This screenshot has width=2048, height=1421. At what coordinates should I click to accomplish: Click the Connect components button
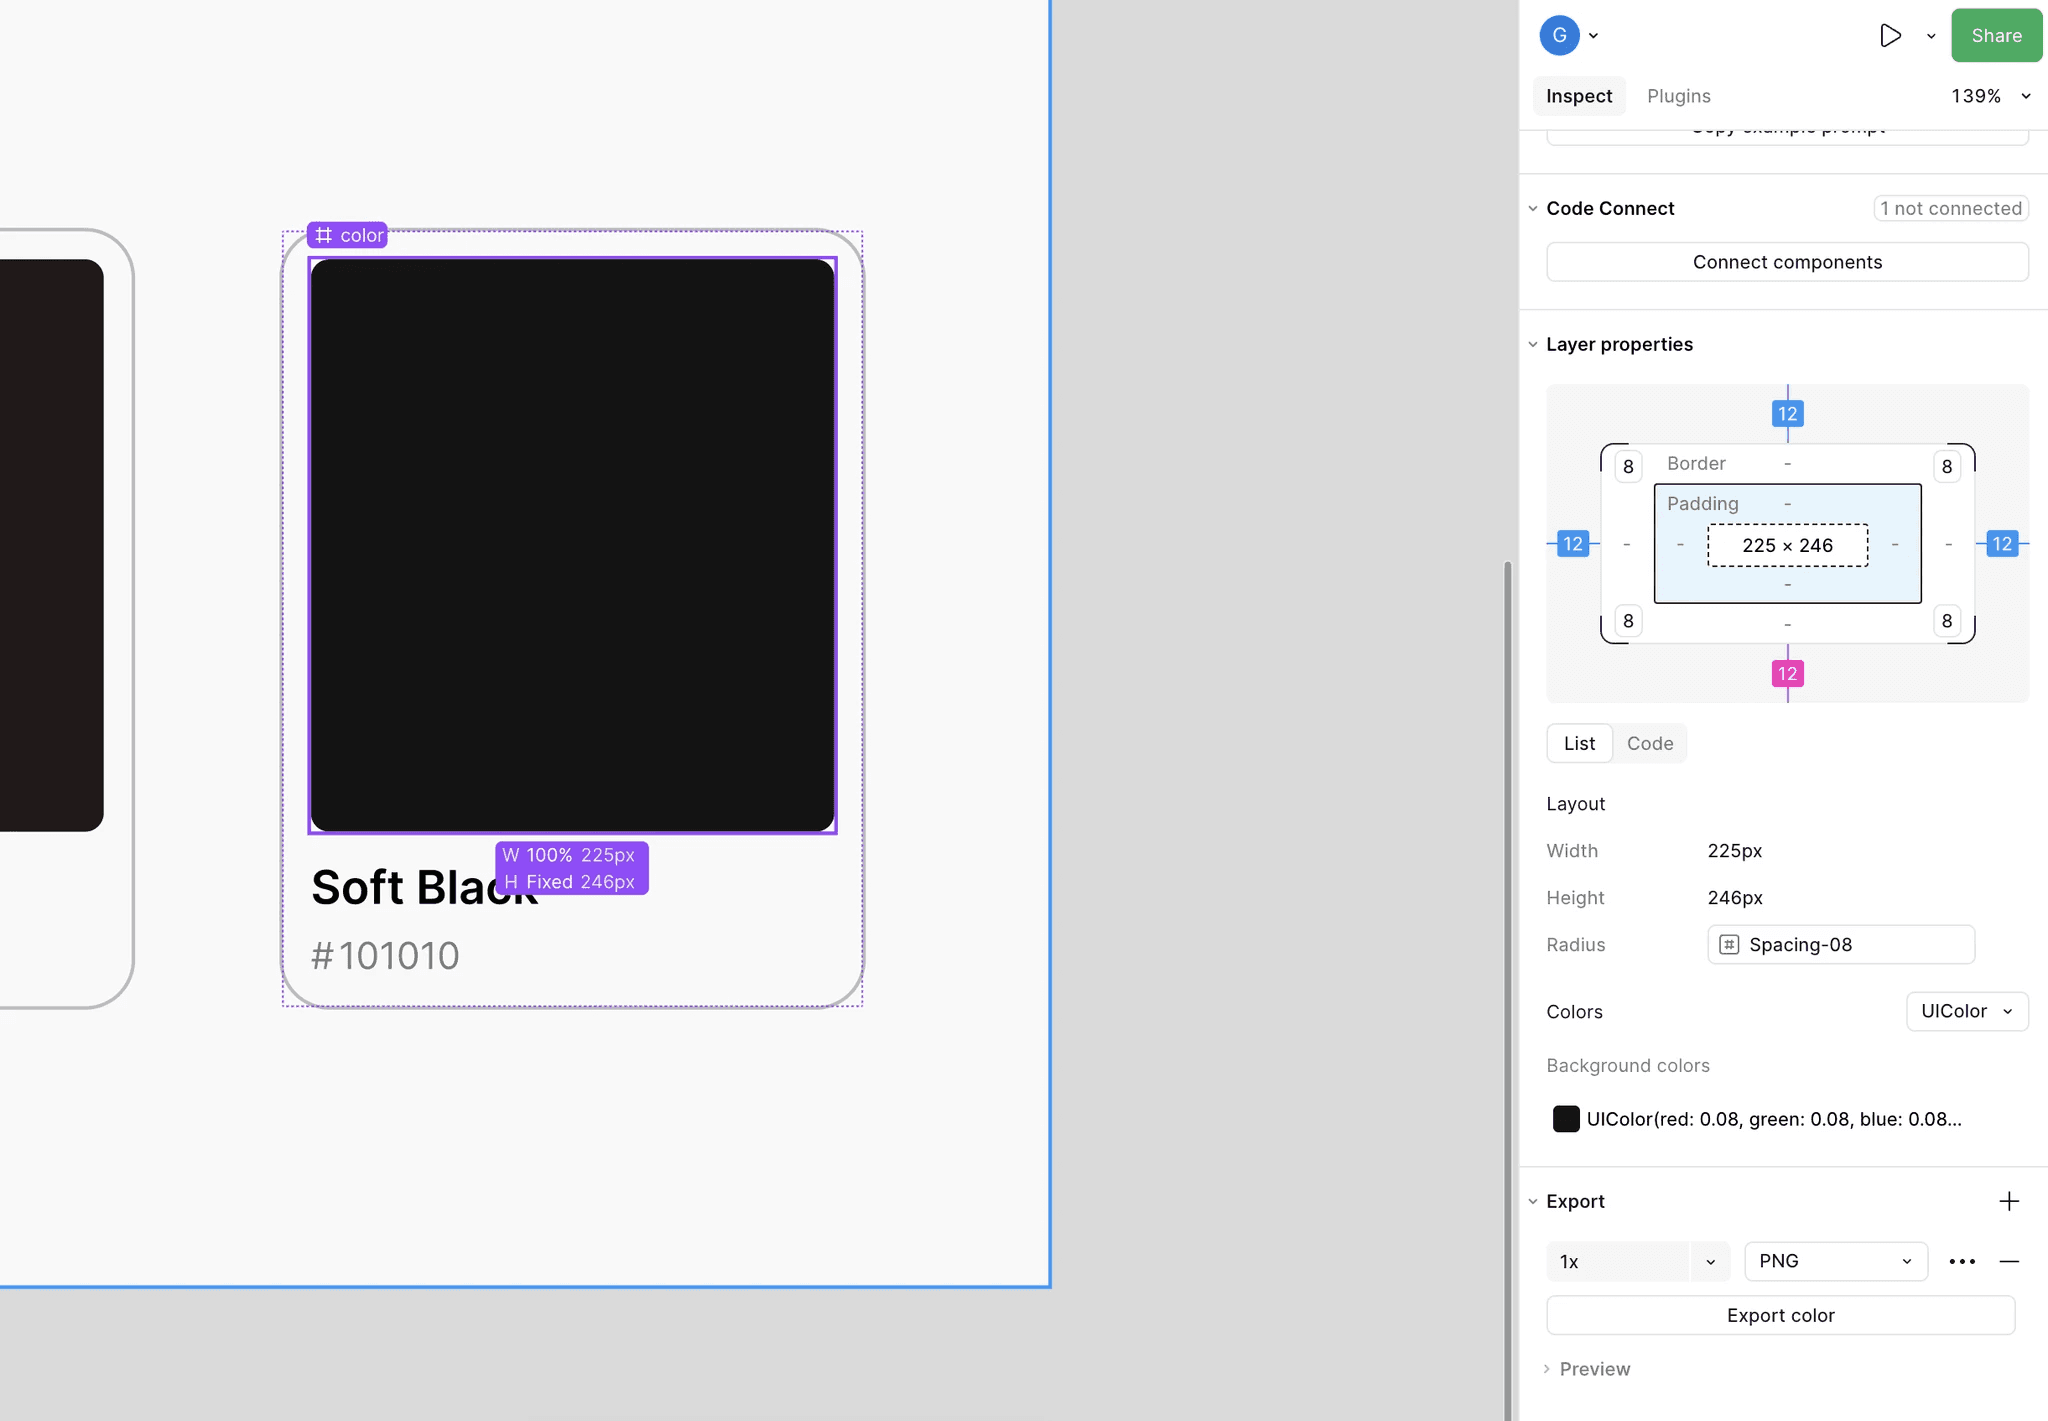click(x=1787, y=262)
